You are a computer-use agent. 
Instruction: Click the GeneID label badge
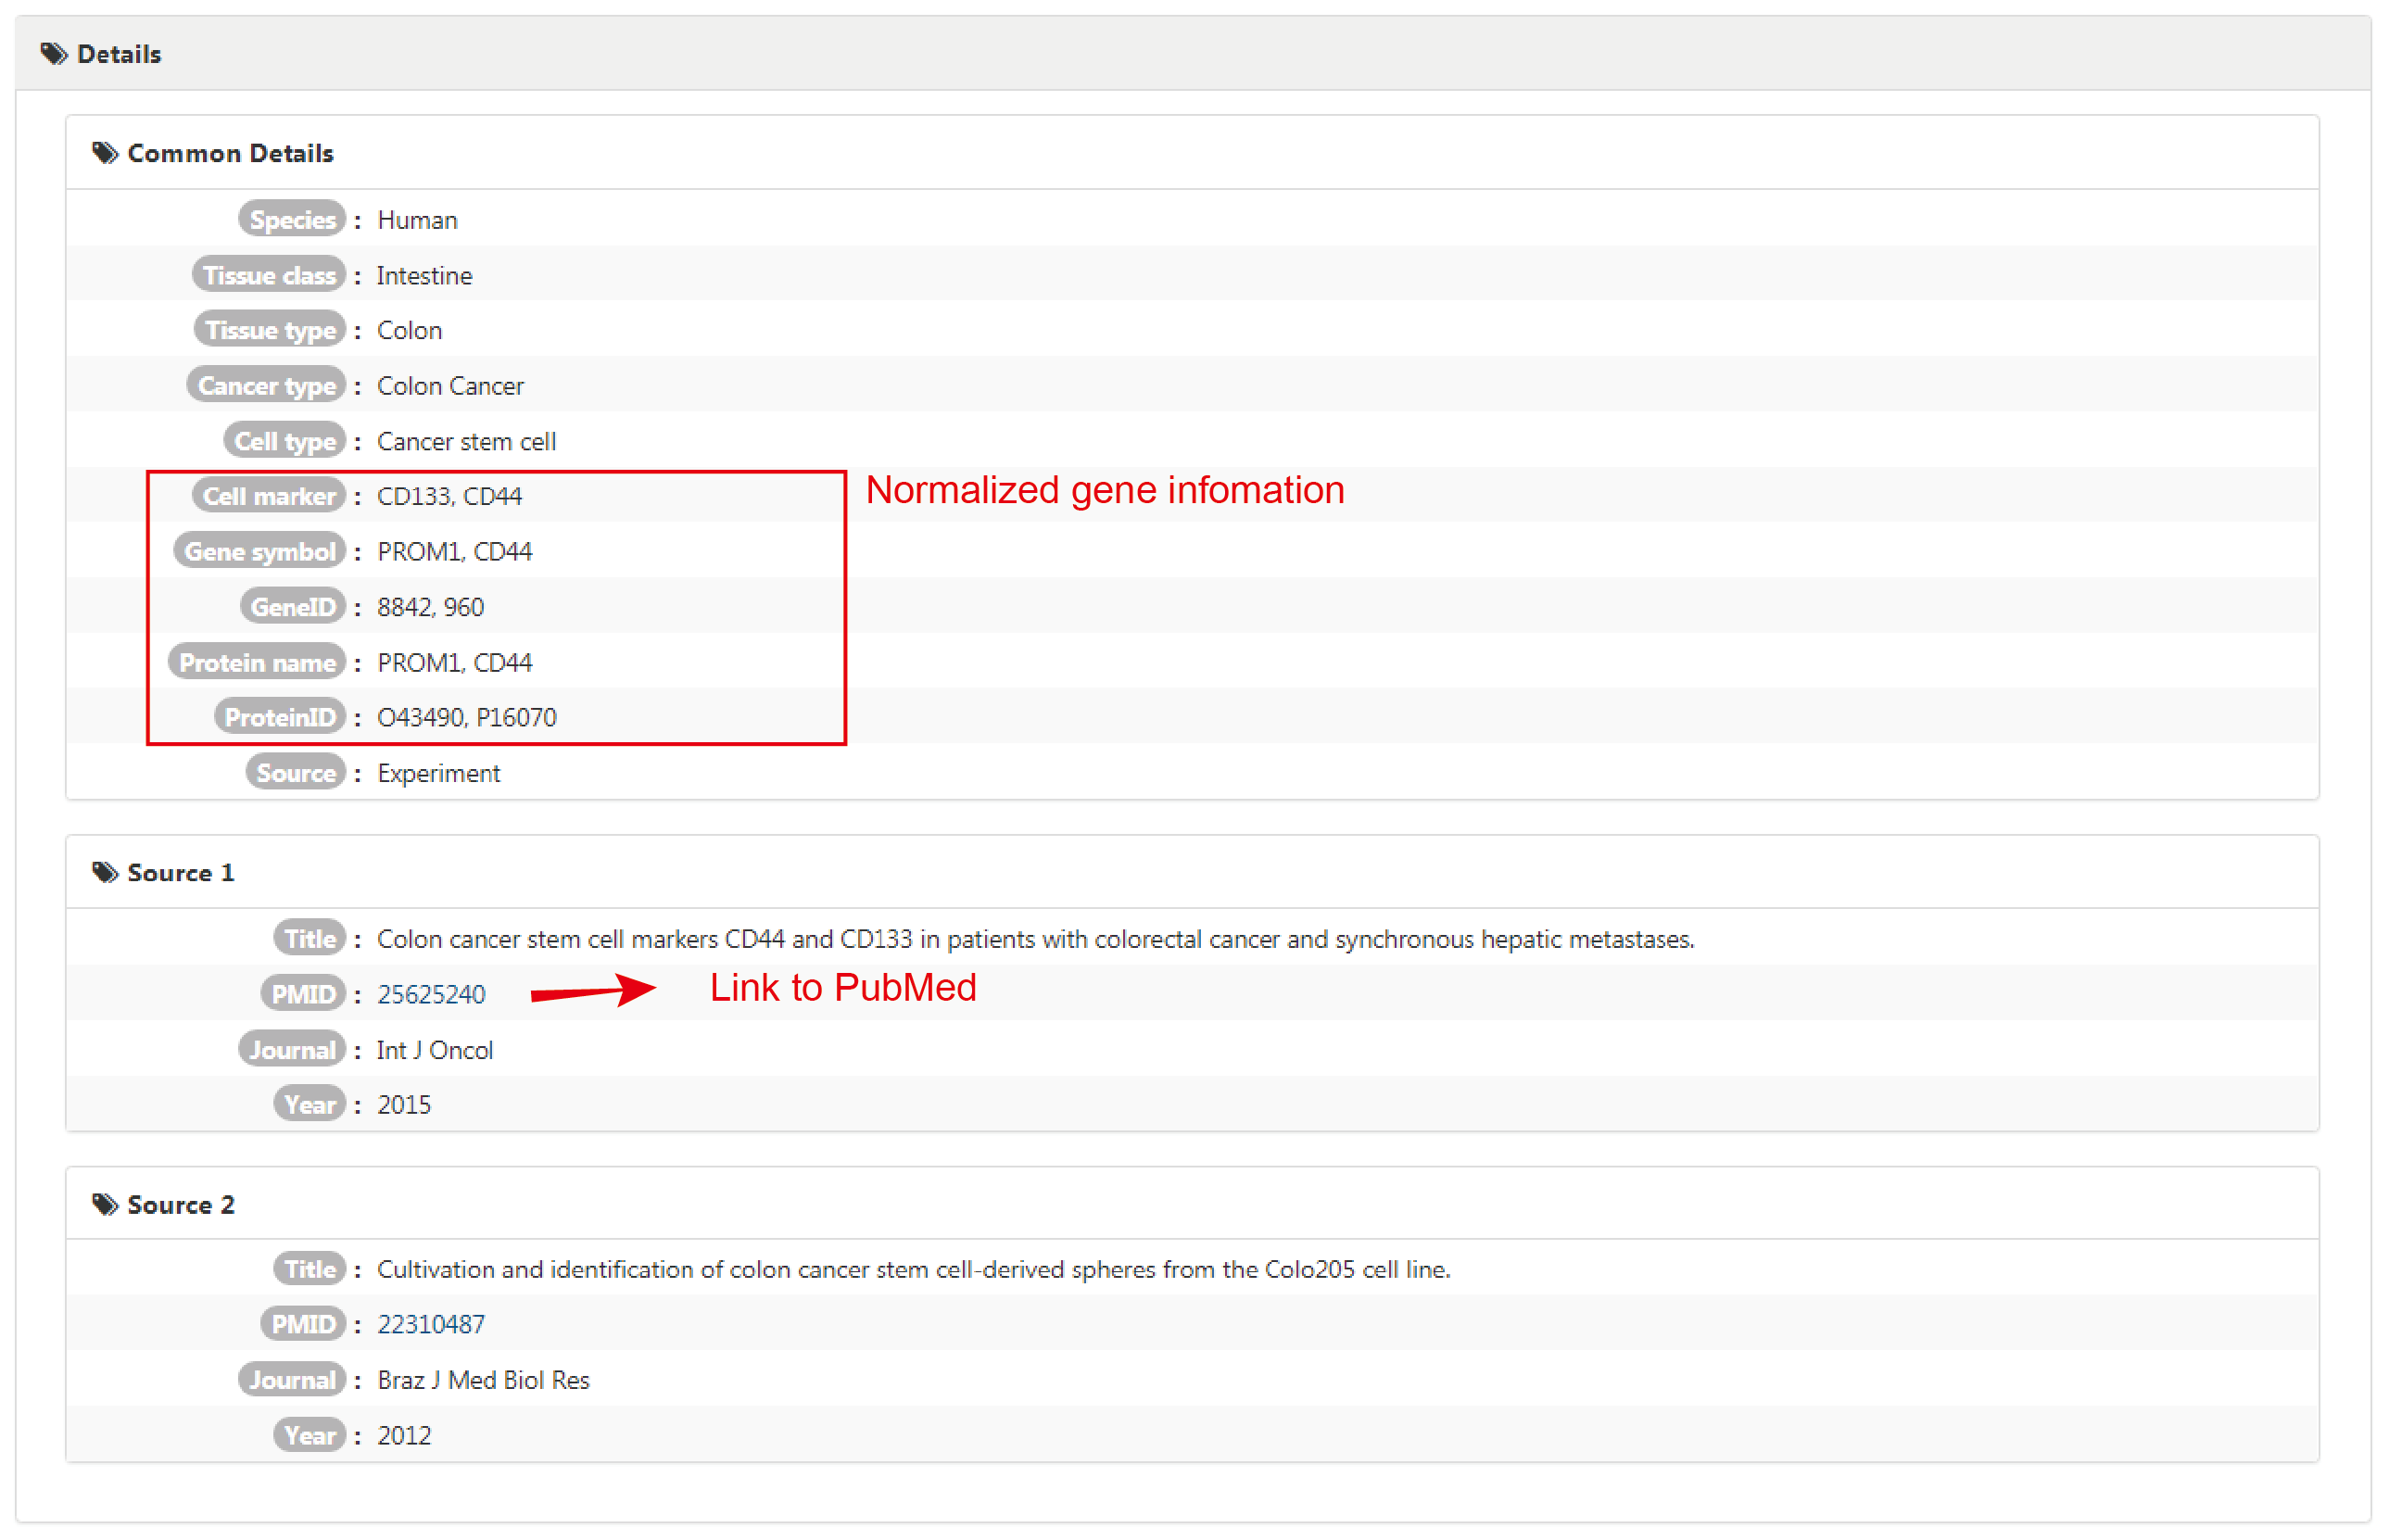pyautogui.click(x=292, y=607)
